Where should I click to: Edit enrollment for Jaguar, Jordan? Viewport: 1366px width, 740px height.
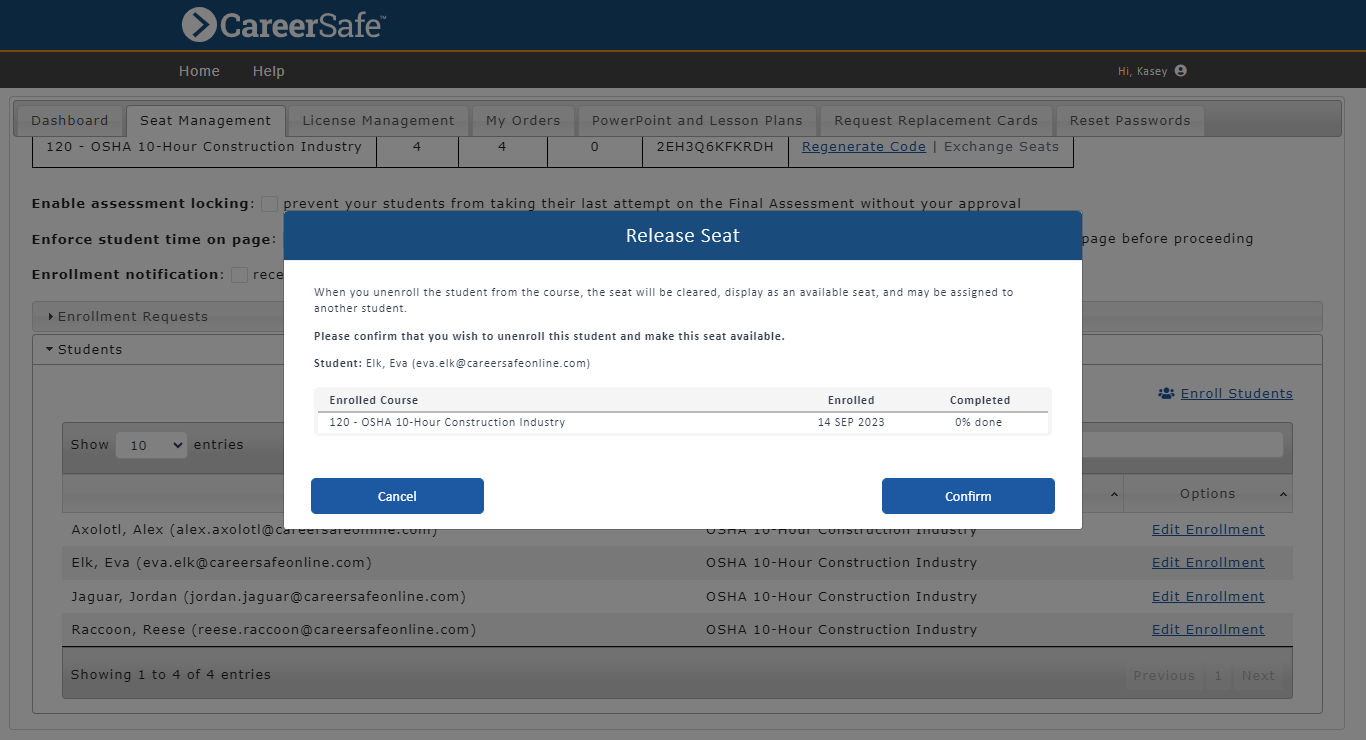(x=1208, y=596)
